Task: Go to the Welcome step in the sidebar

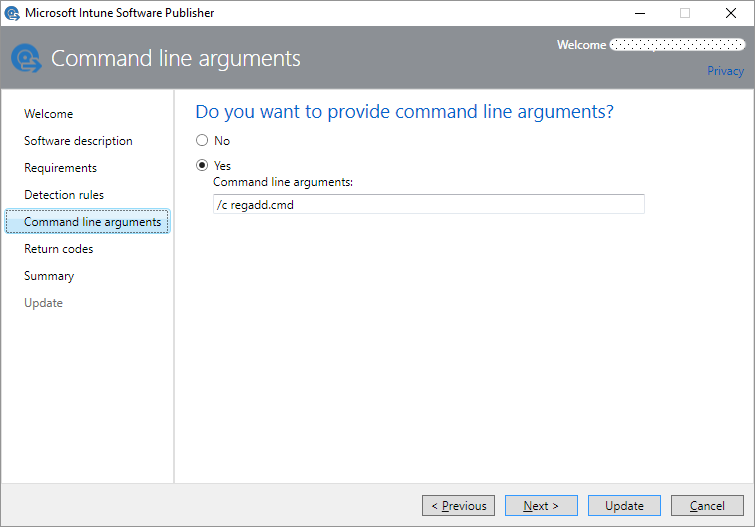Action: pyautogui.click(x=49, y=114)
